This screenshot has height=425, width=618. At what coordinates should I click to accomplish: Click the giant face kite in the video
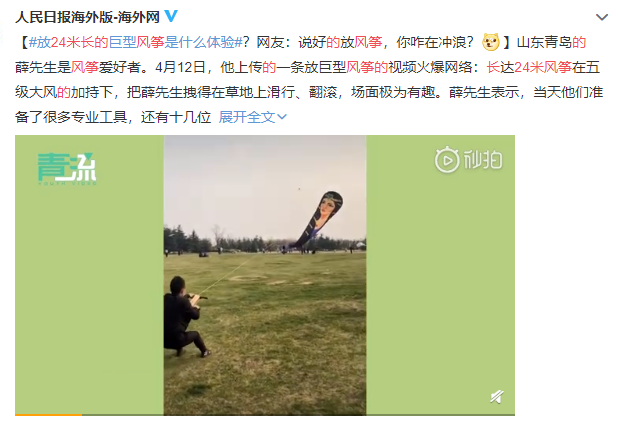[320, 218]
